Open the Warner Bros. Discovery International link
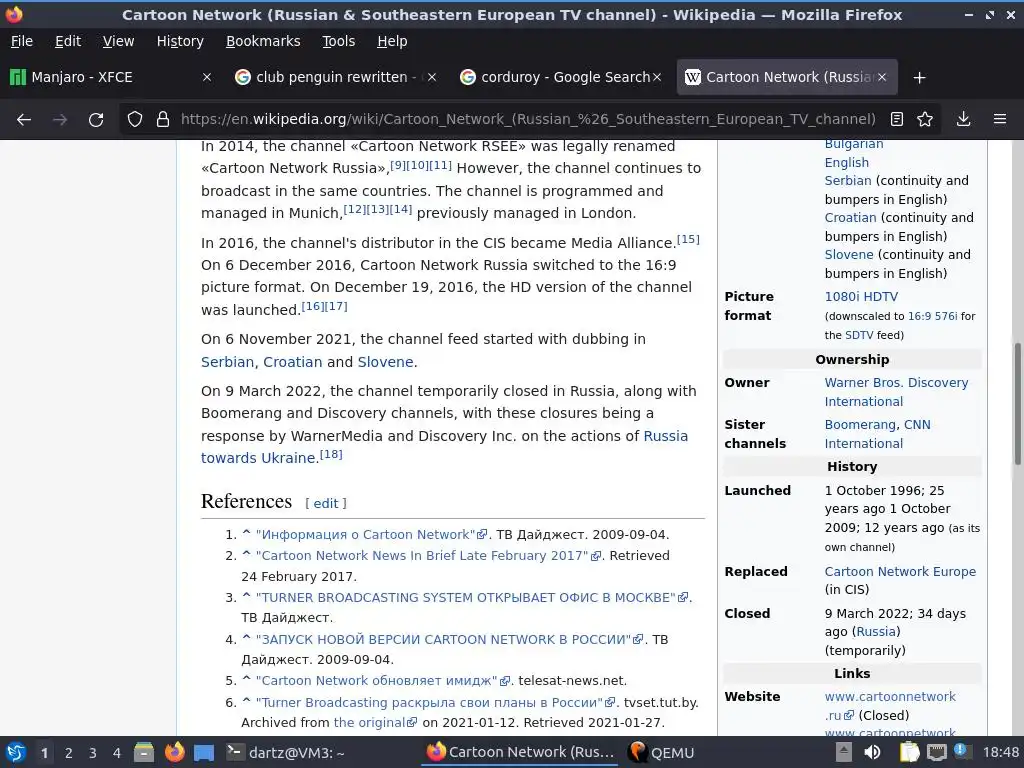The image size is (1024, 768). 896,392
